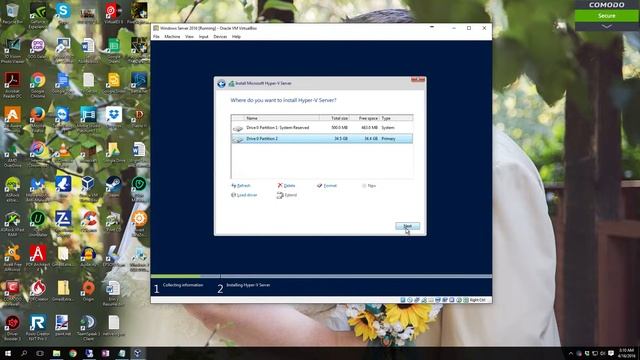Click the Type column header
This screenshot has height=360, width=640.
tap(396, 118)
